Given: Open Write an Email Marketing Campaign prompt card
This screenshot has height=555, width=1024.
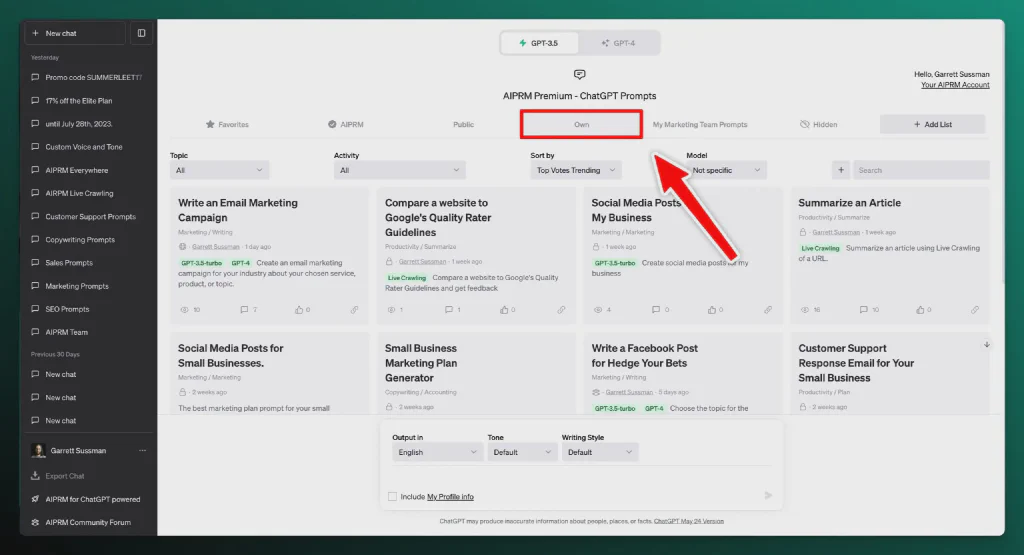Looking at the screenshot, I should tap(269, 256).
